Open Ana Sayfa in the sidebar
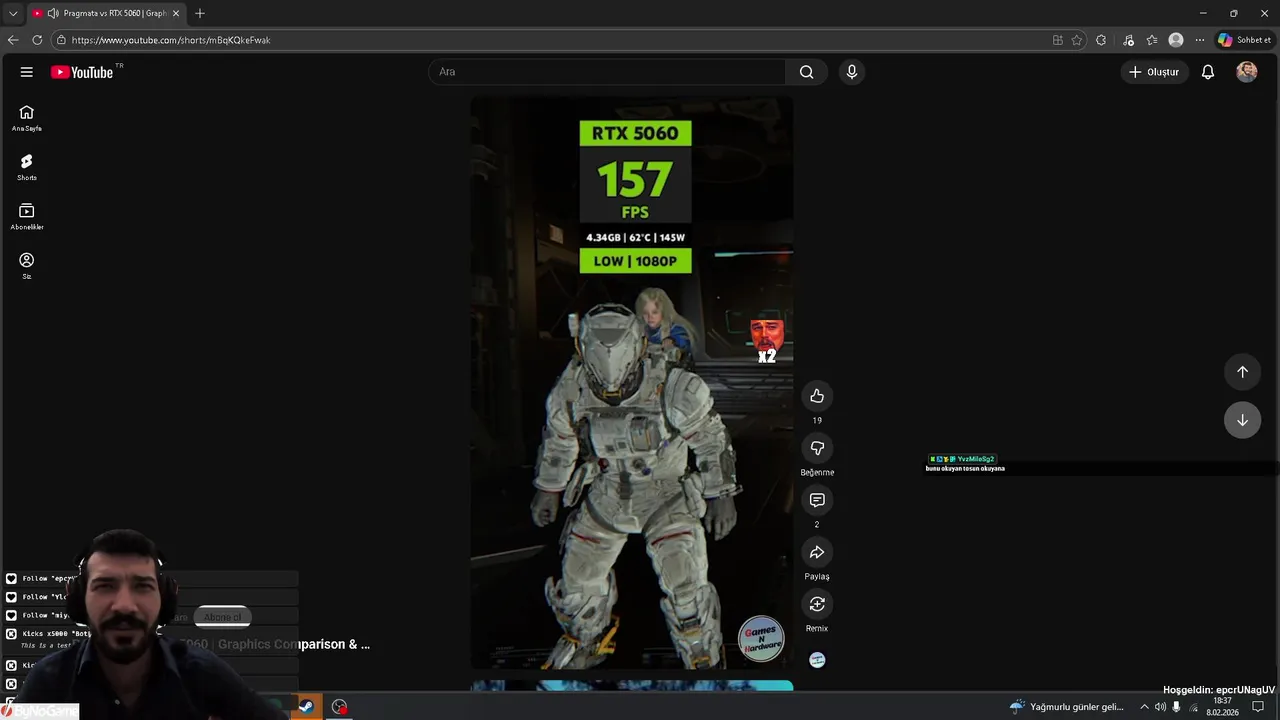This screenshot has height=720, width=1280. click(27, 118)
